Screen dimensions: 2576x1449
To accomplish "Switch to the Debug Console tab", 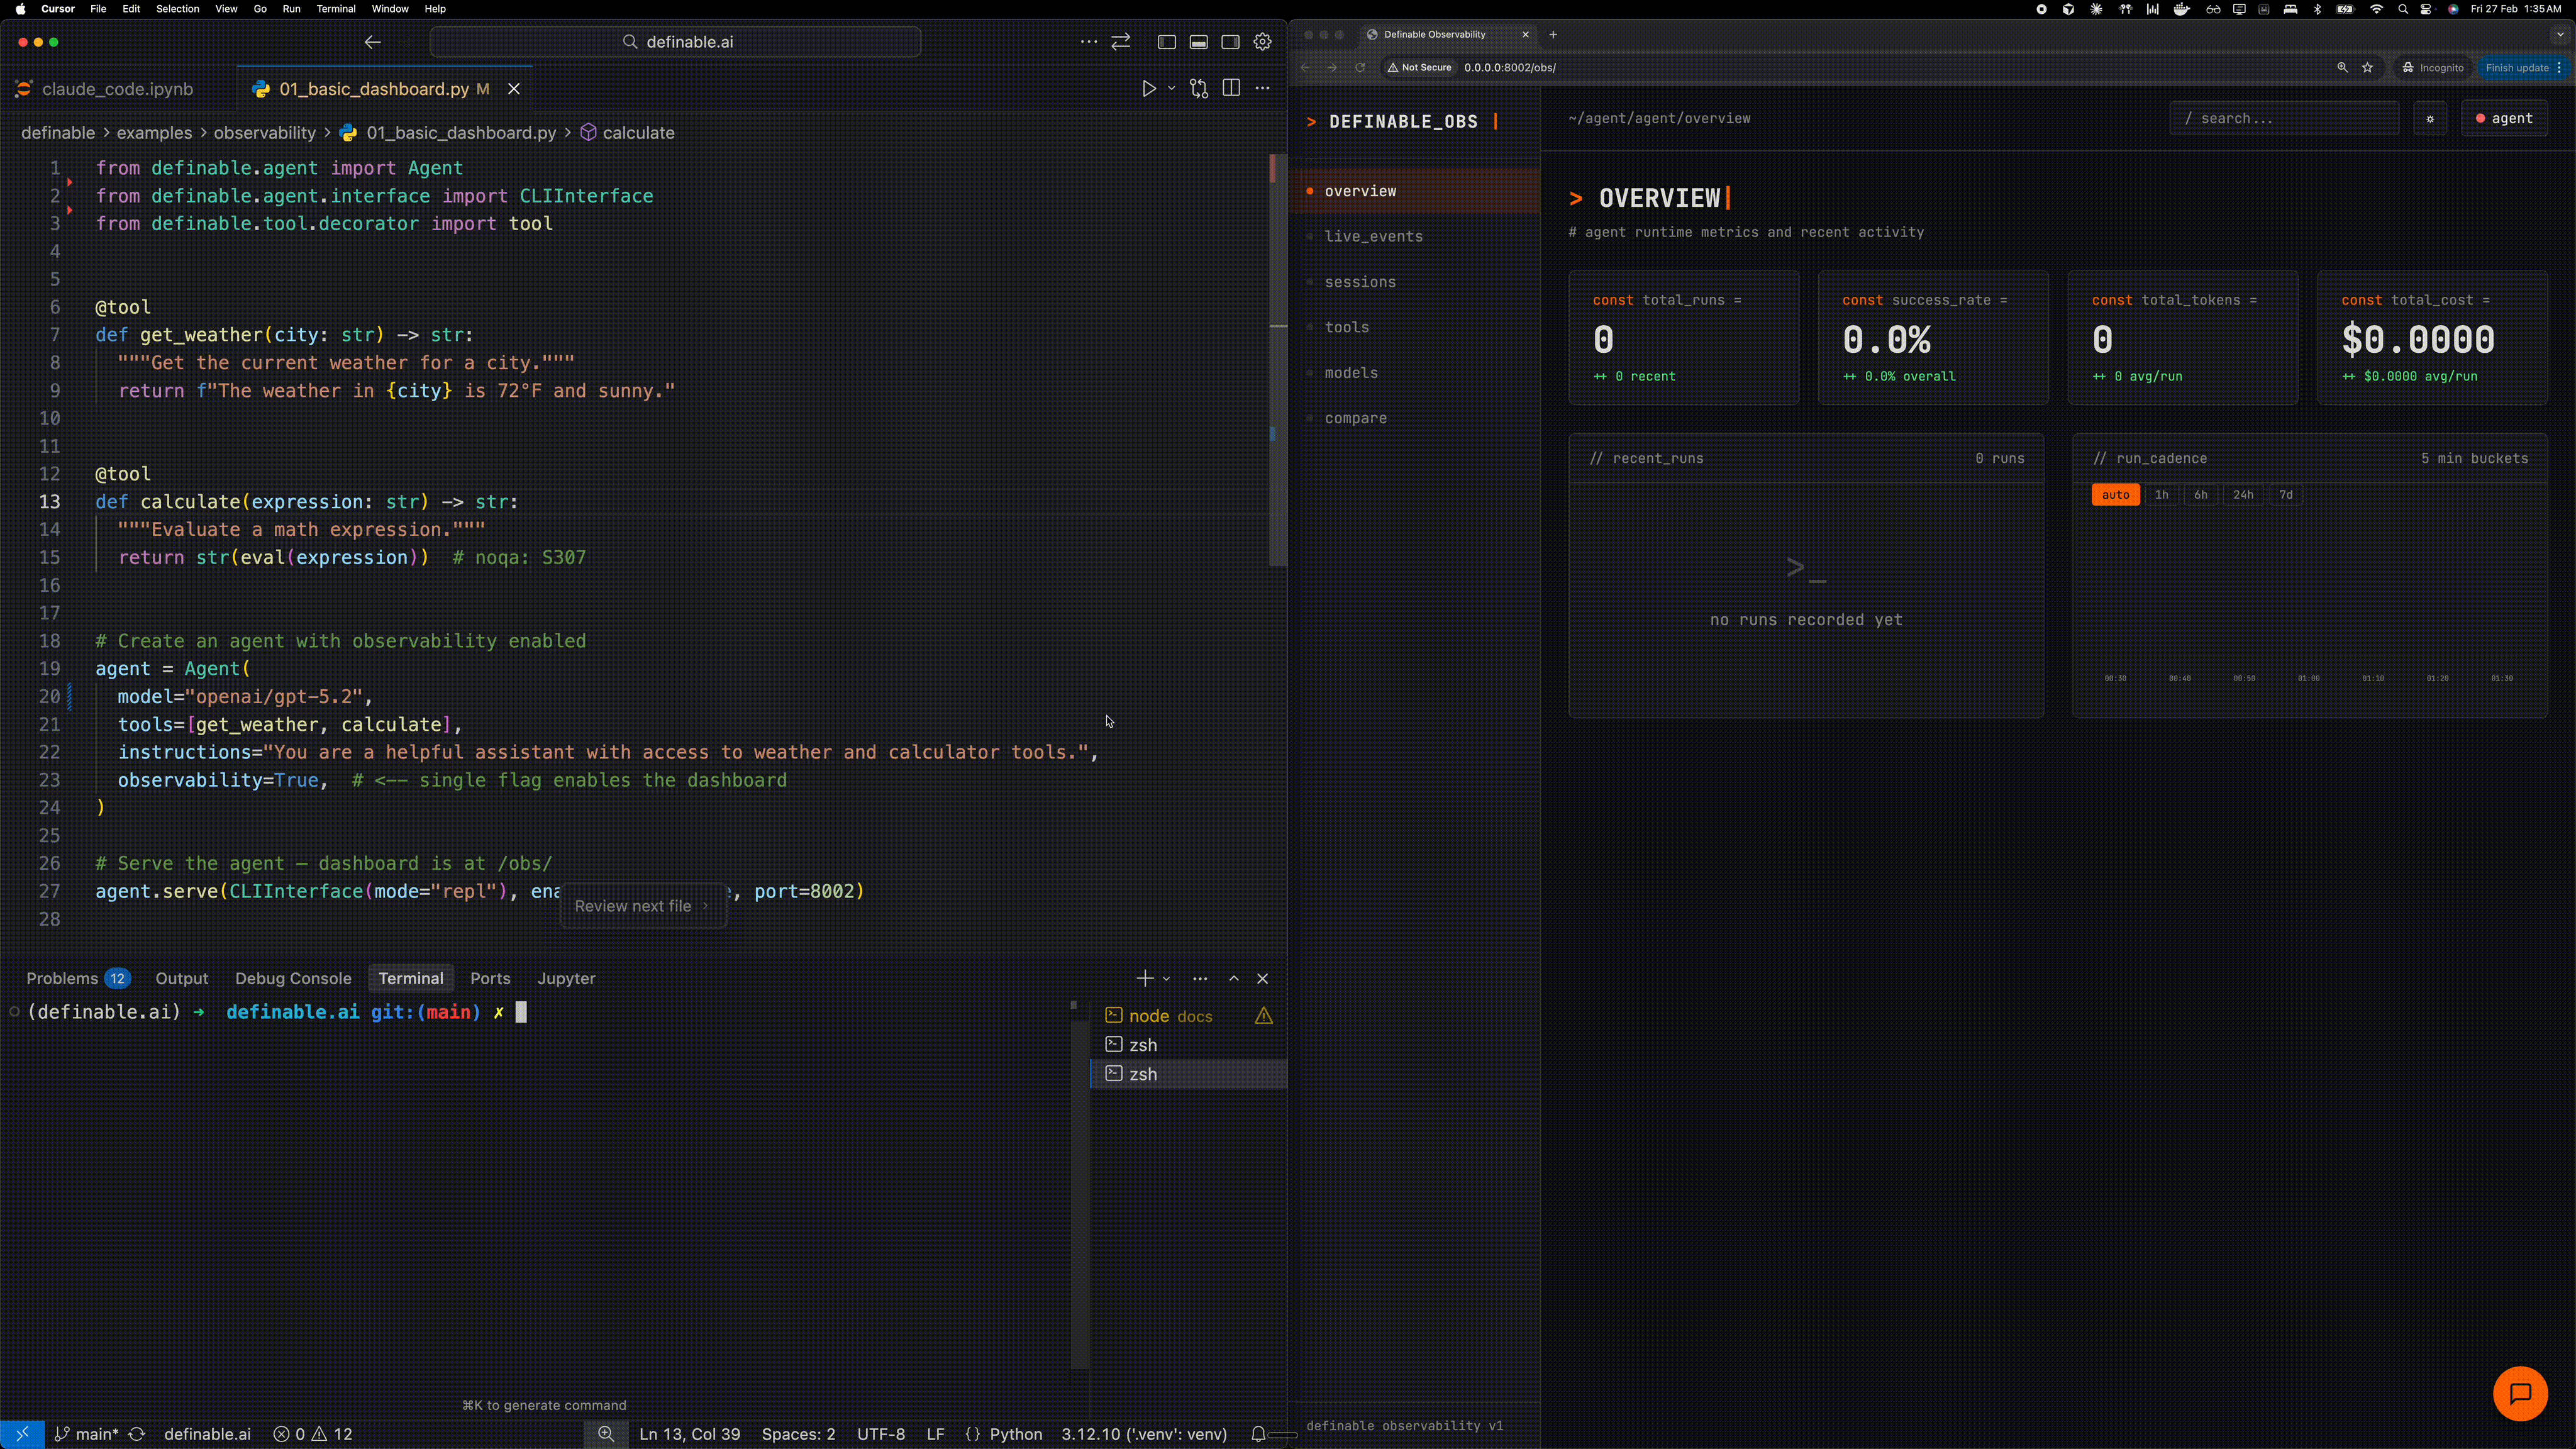I will [293, 979].
